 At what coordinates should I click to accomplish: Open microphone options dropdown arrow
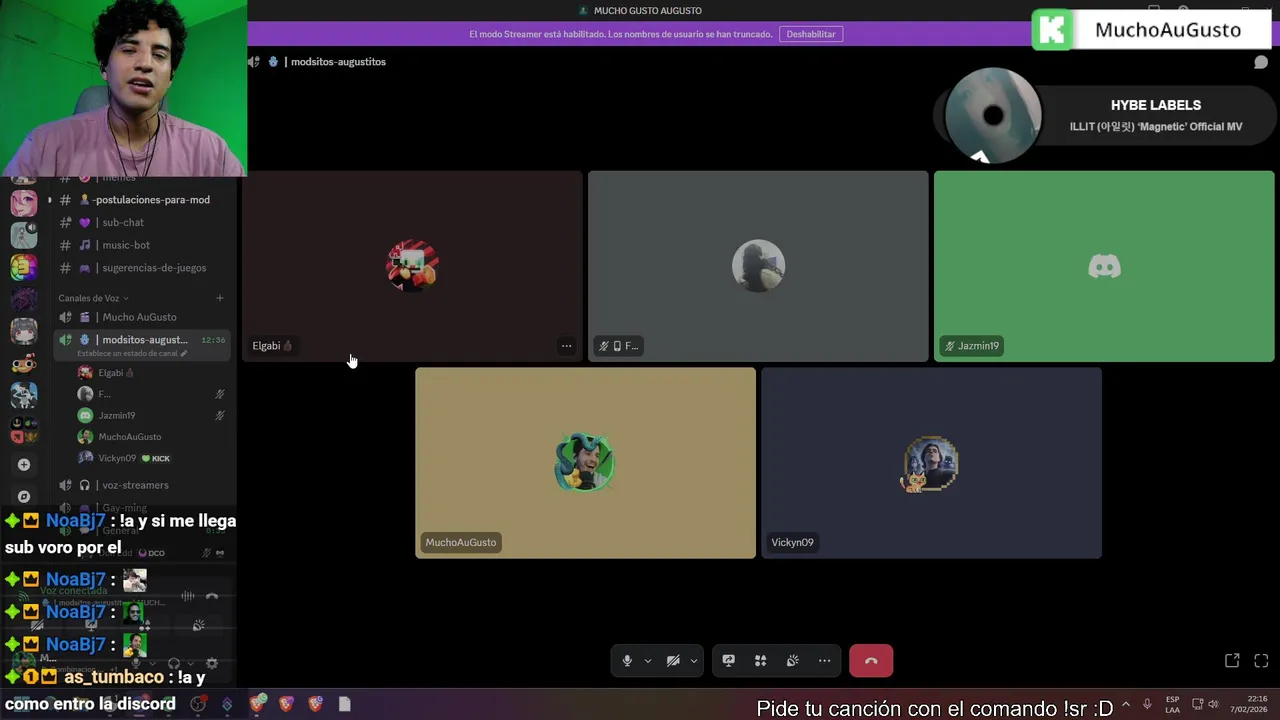[x=648, y=661]
